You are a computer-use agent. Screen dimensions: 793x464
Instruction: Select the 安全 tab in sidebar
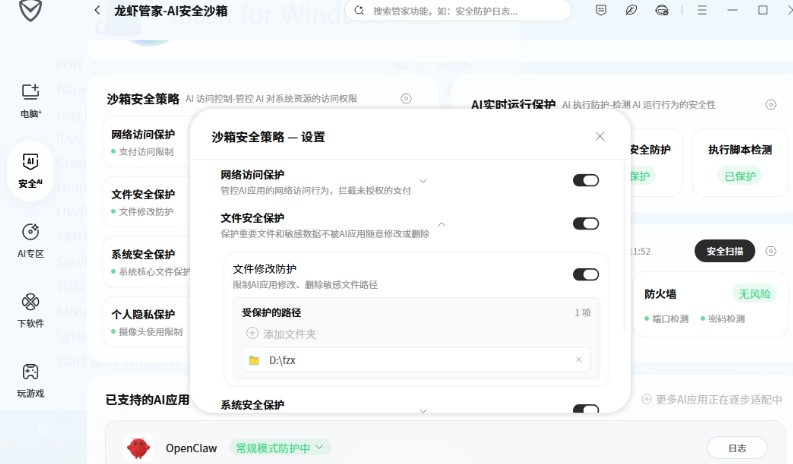tap(30, 168)
